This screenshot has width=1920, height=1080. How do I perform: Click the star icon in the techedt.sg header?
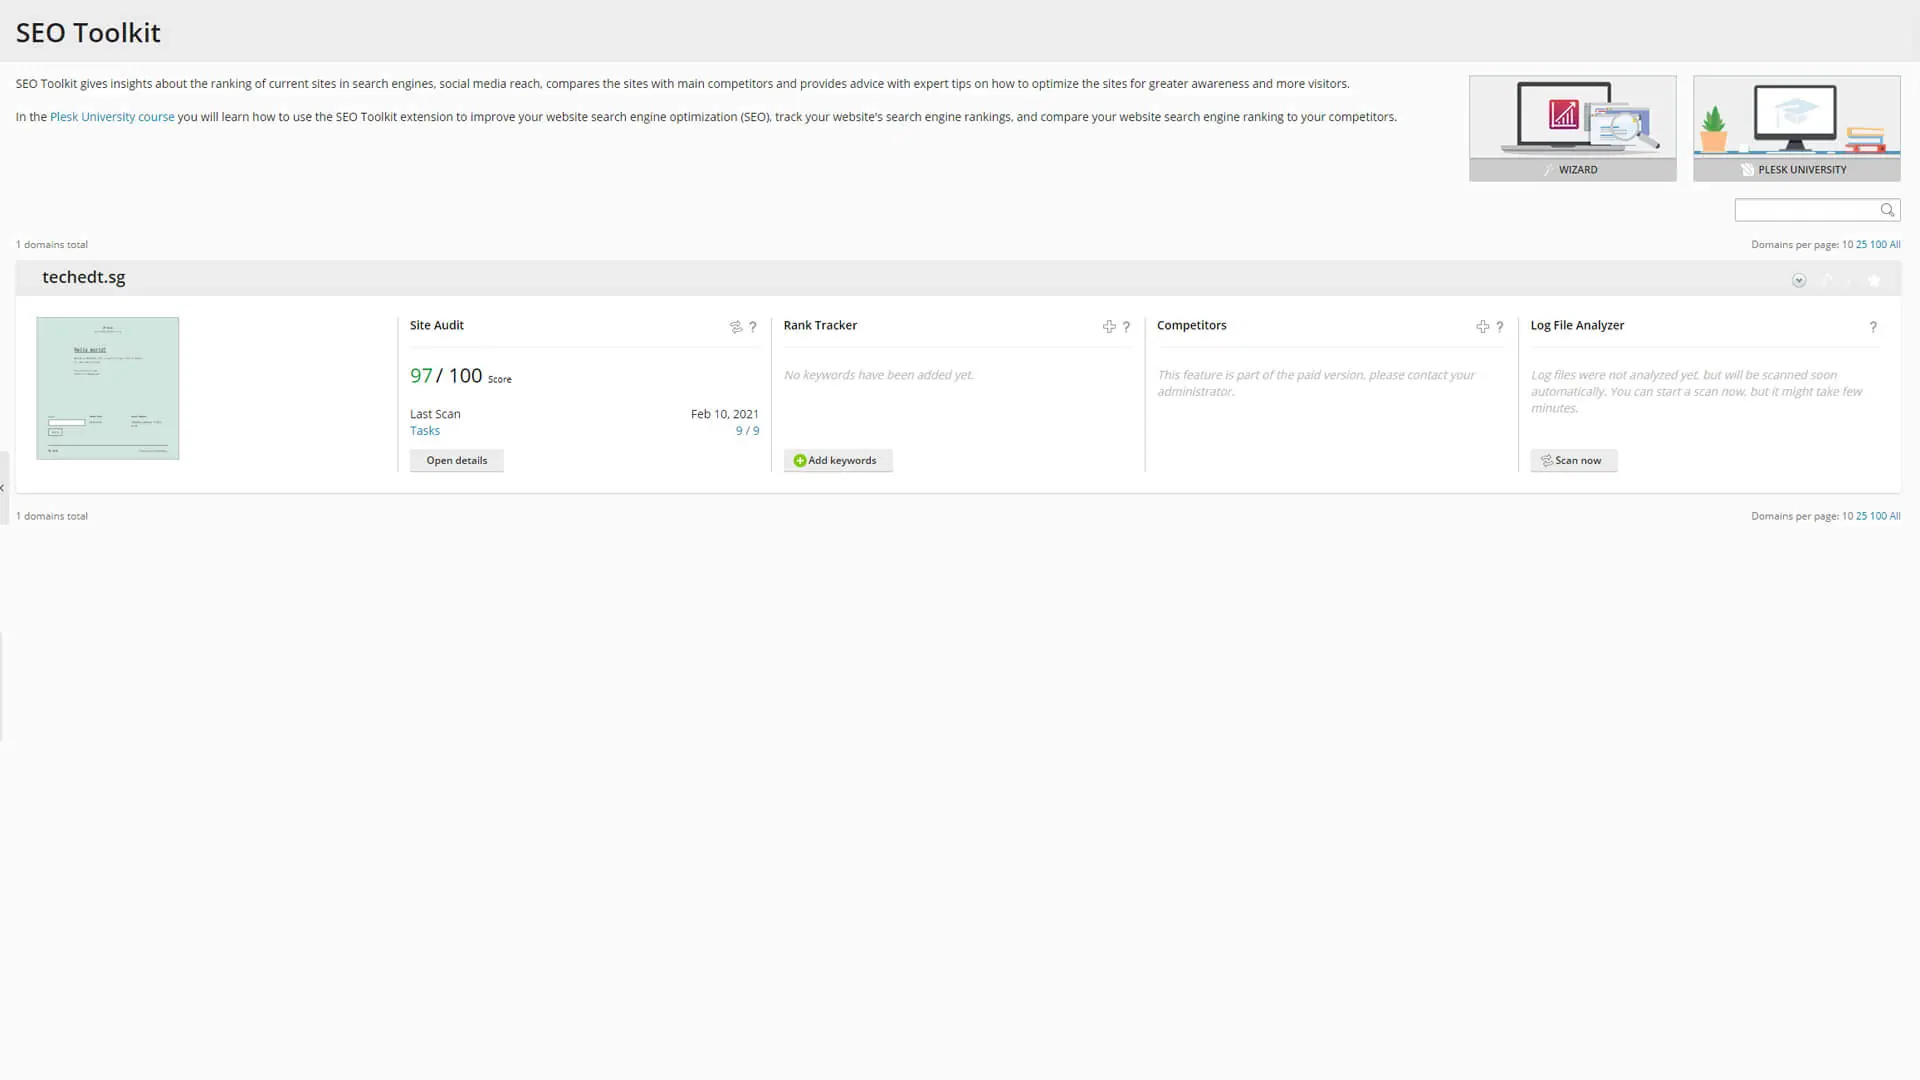pyautogui.click(x=1874, y=281)
